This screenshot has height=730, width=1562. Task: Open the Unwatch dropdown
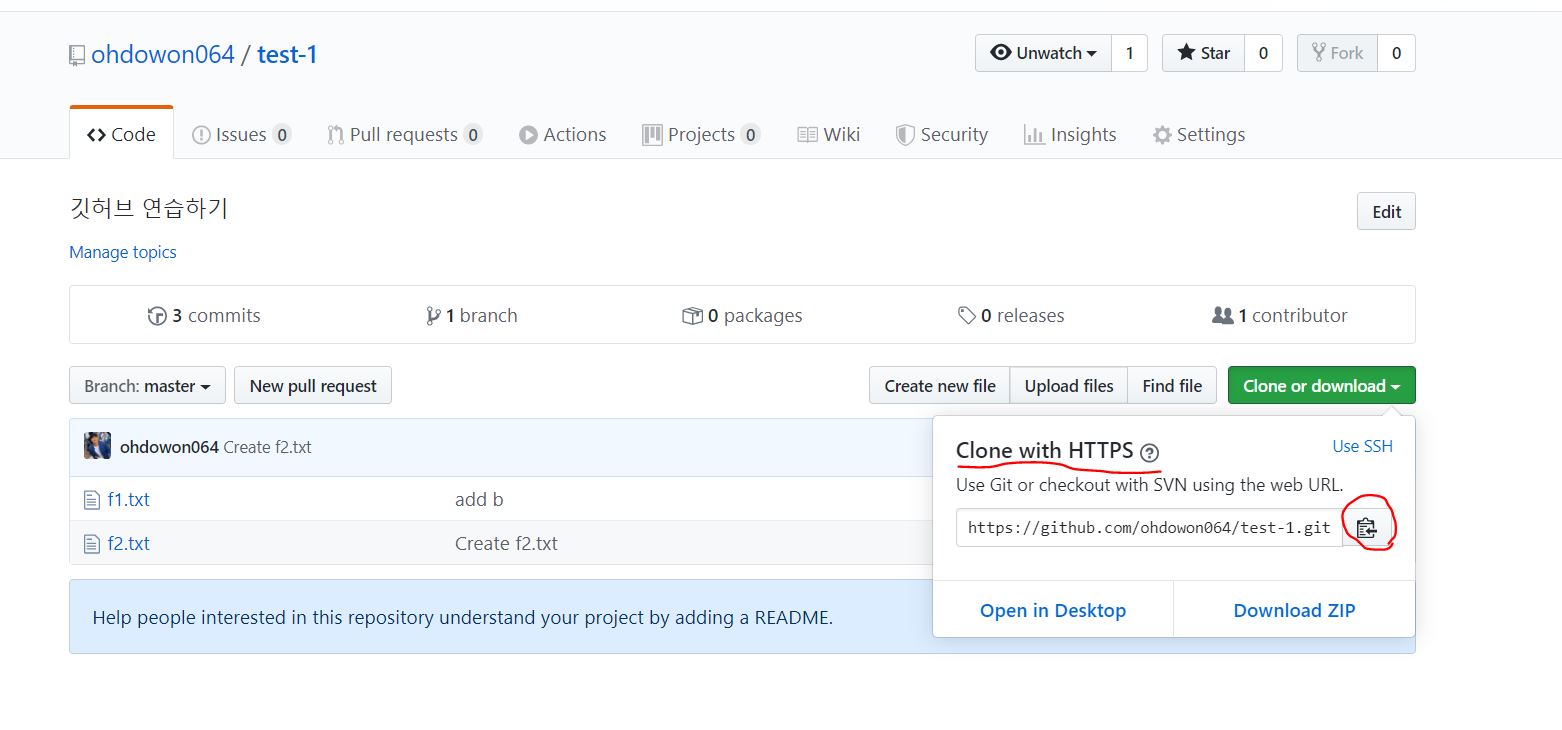[1043, 53]
